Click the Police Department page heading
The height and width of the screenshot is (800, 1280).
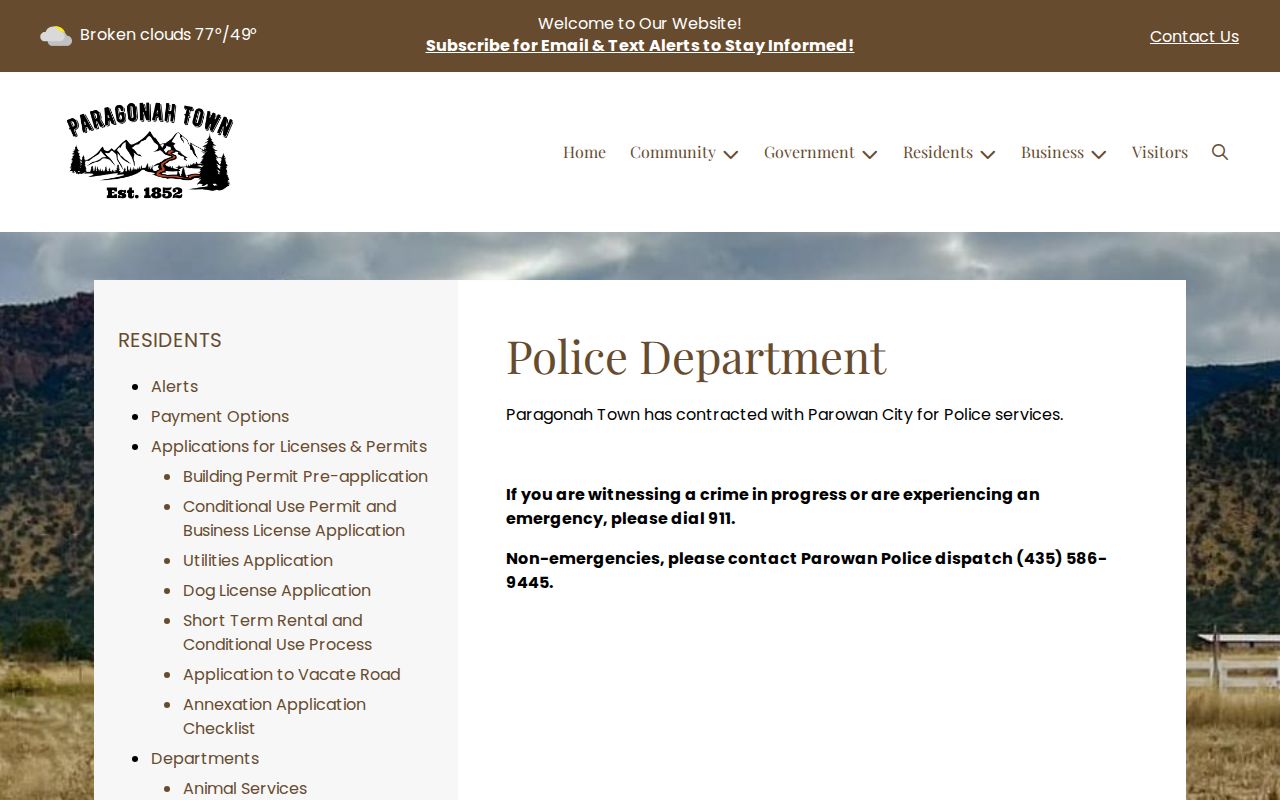696,356
